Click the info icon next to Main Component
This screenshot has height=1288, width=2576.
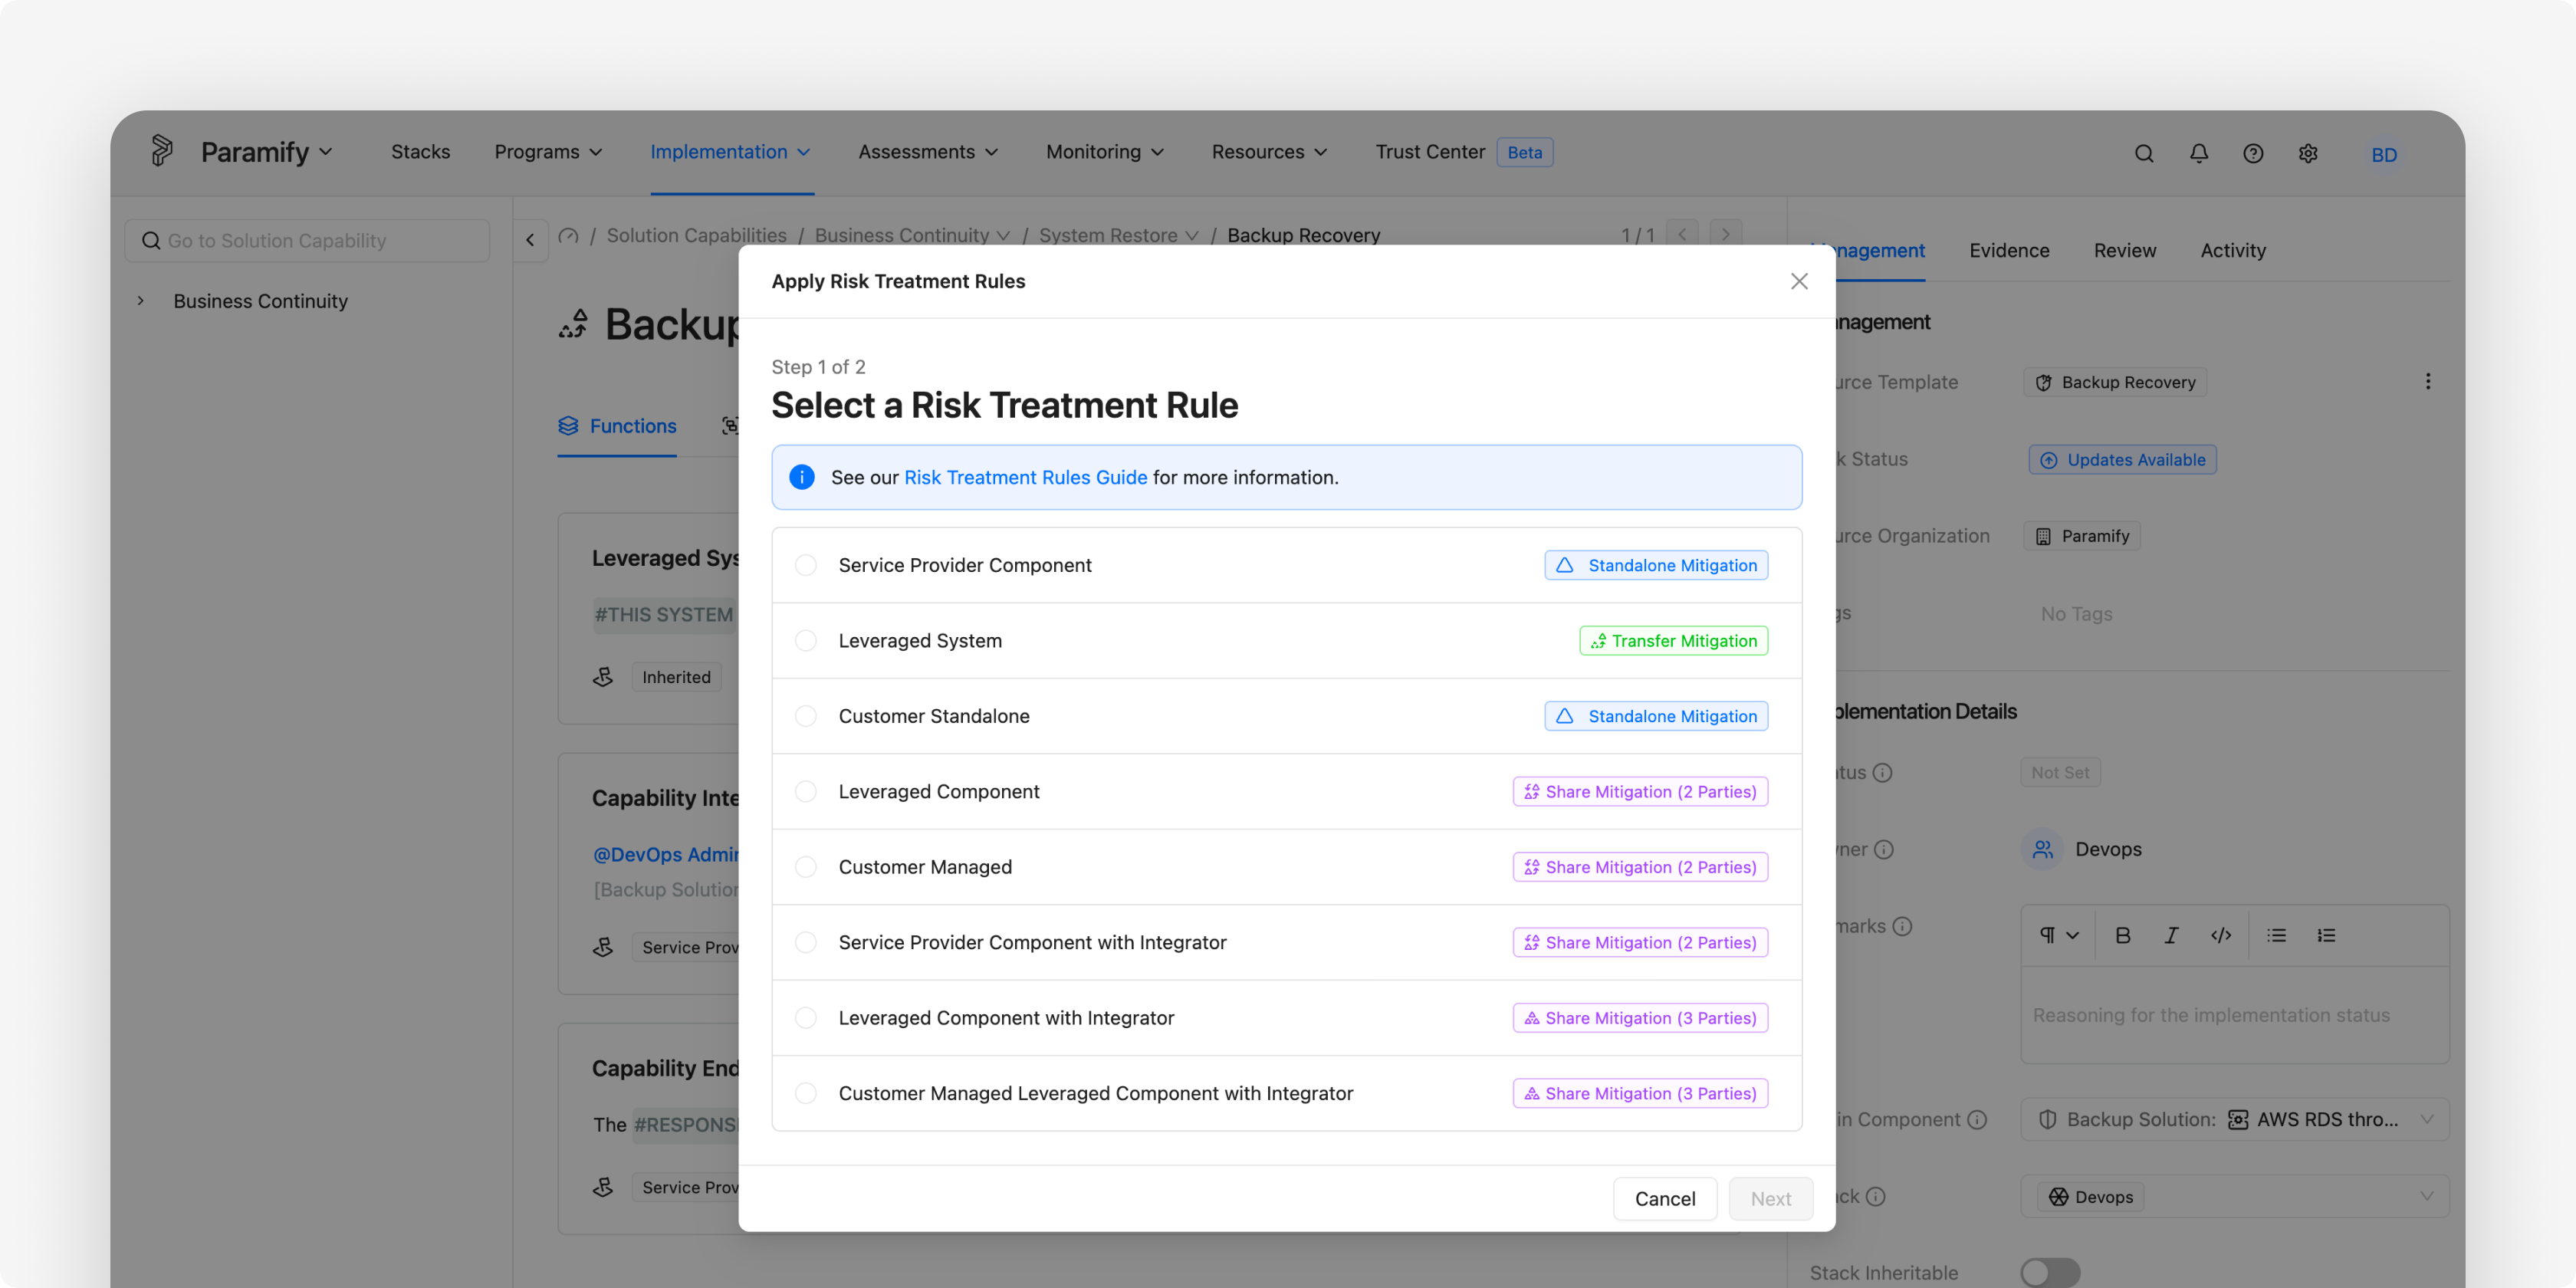tap(1976, 1119)
